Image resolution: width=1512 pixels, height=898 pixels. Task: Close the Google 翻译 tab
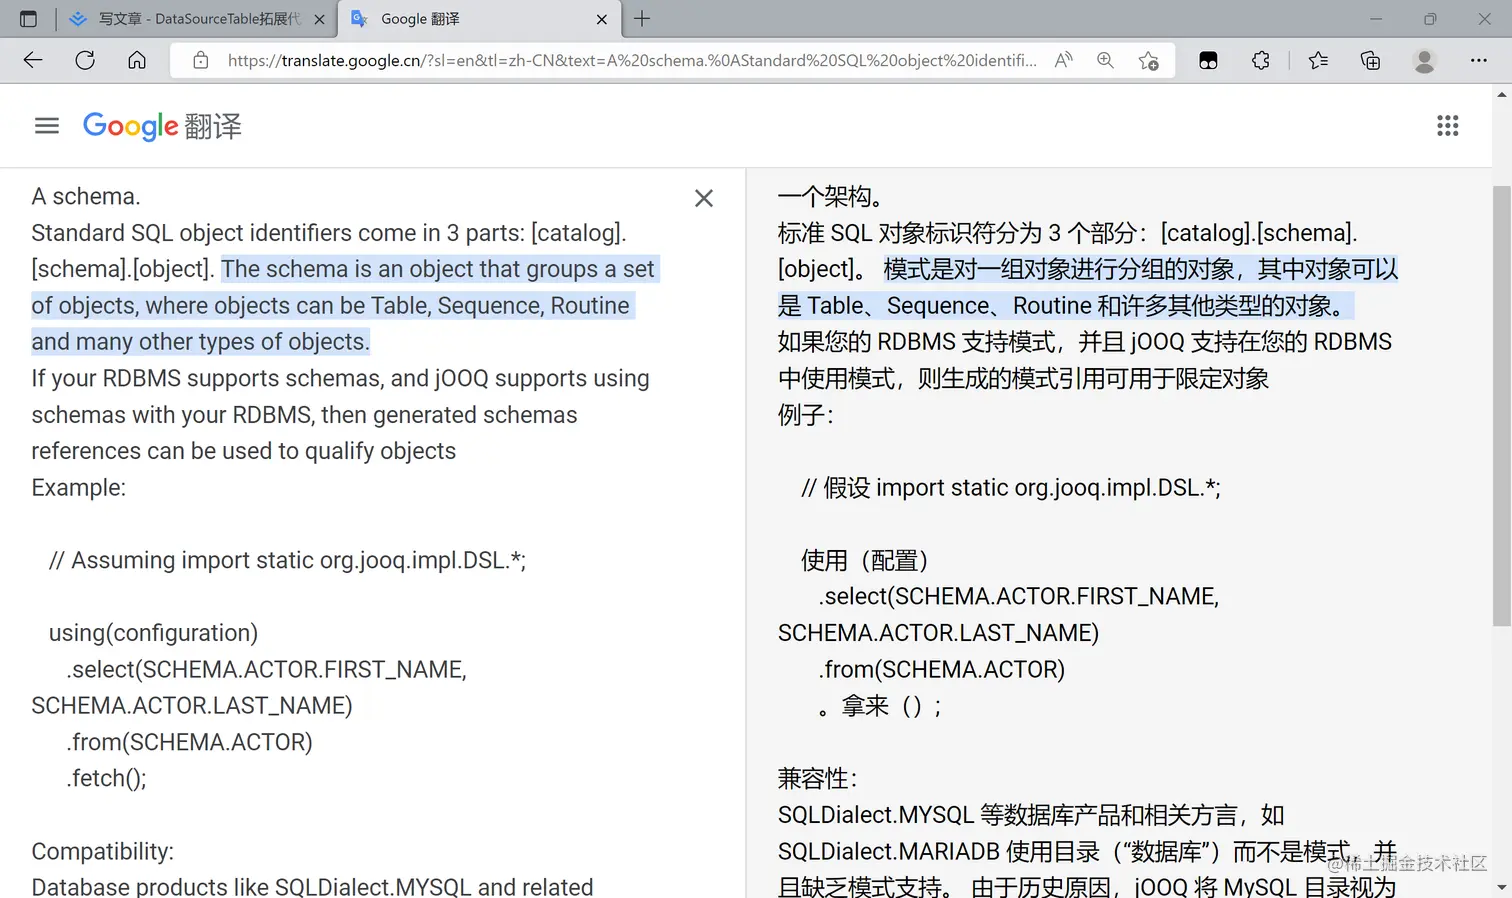pos(601,19)
